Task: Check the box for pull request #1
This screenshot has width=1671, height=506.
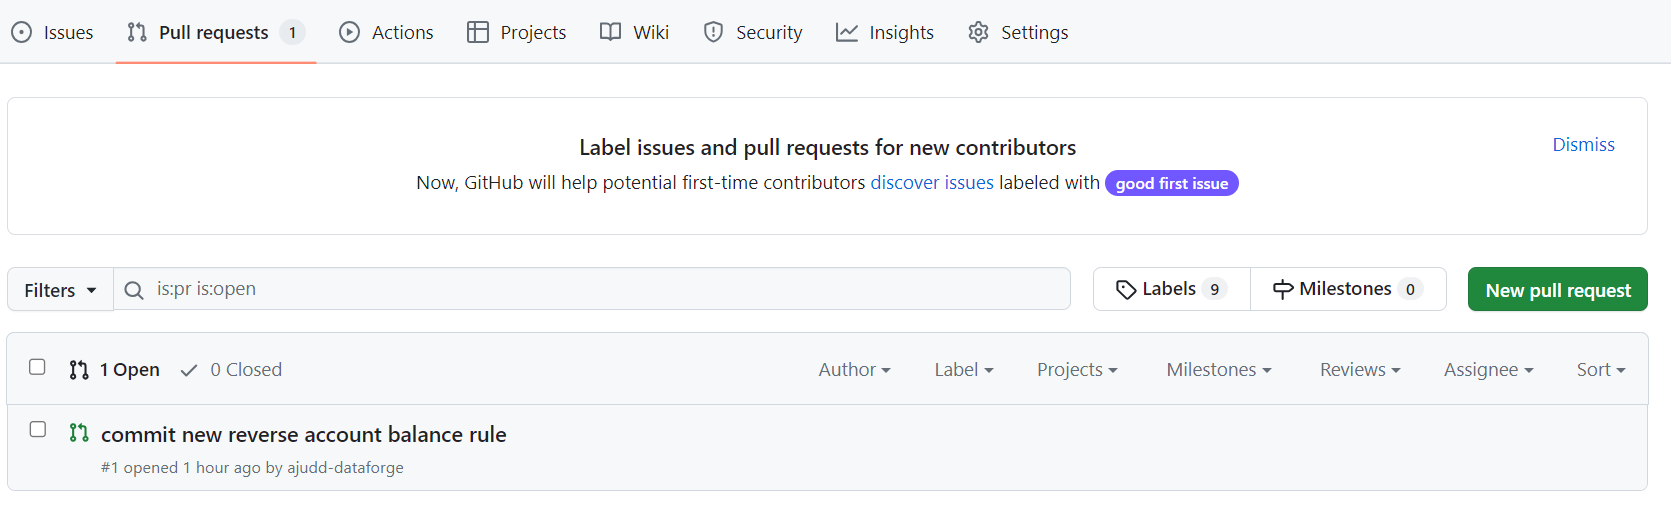Action: pos(37,429)
